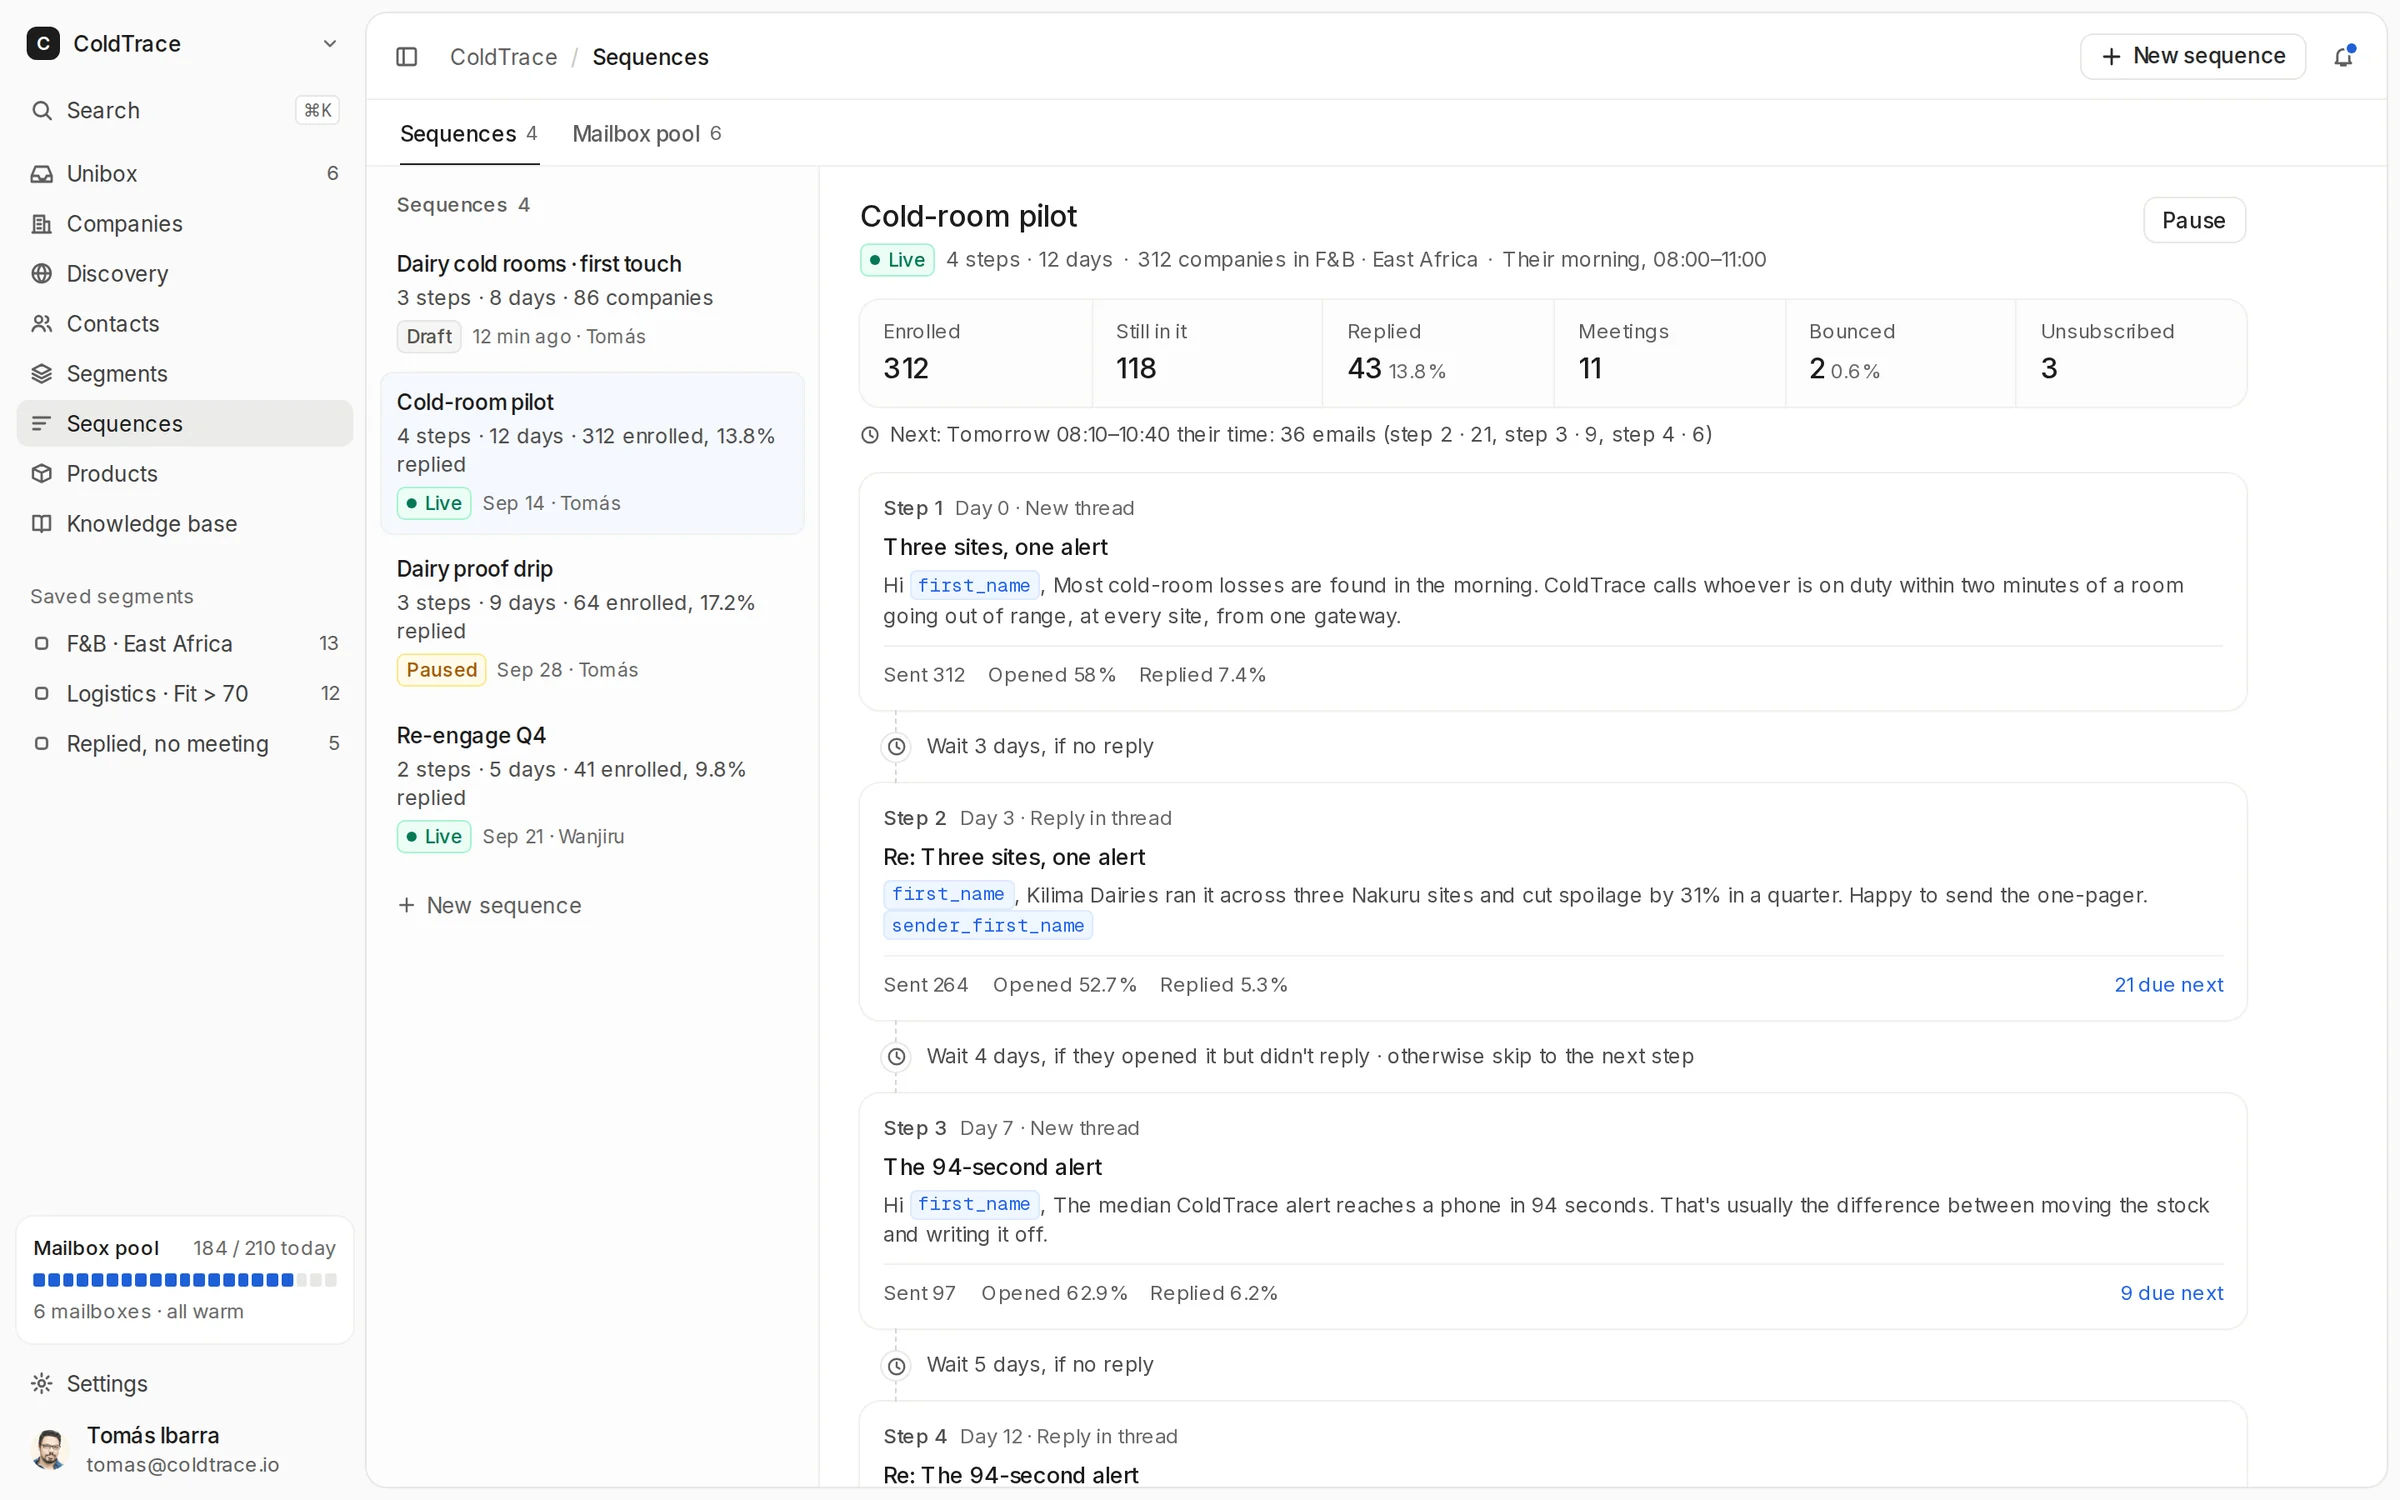Screen dimensions: 2400x1500
Task: Click the '21 due next' link
Action: point(2168,985)
